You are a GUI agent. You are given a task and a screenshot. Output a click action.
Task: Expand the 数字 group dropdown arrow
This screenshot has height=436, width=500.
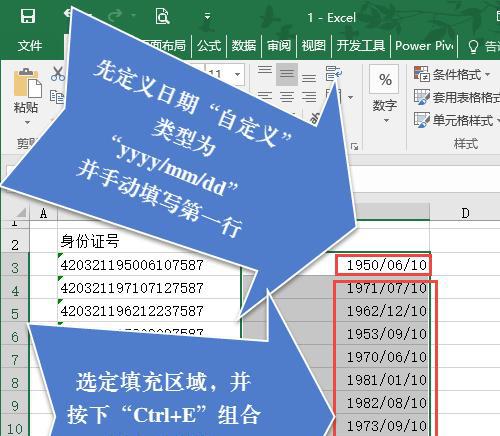click(386, 120)
